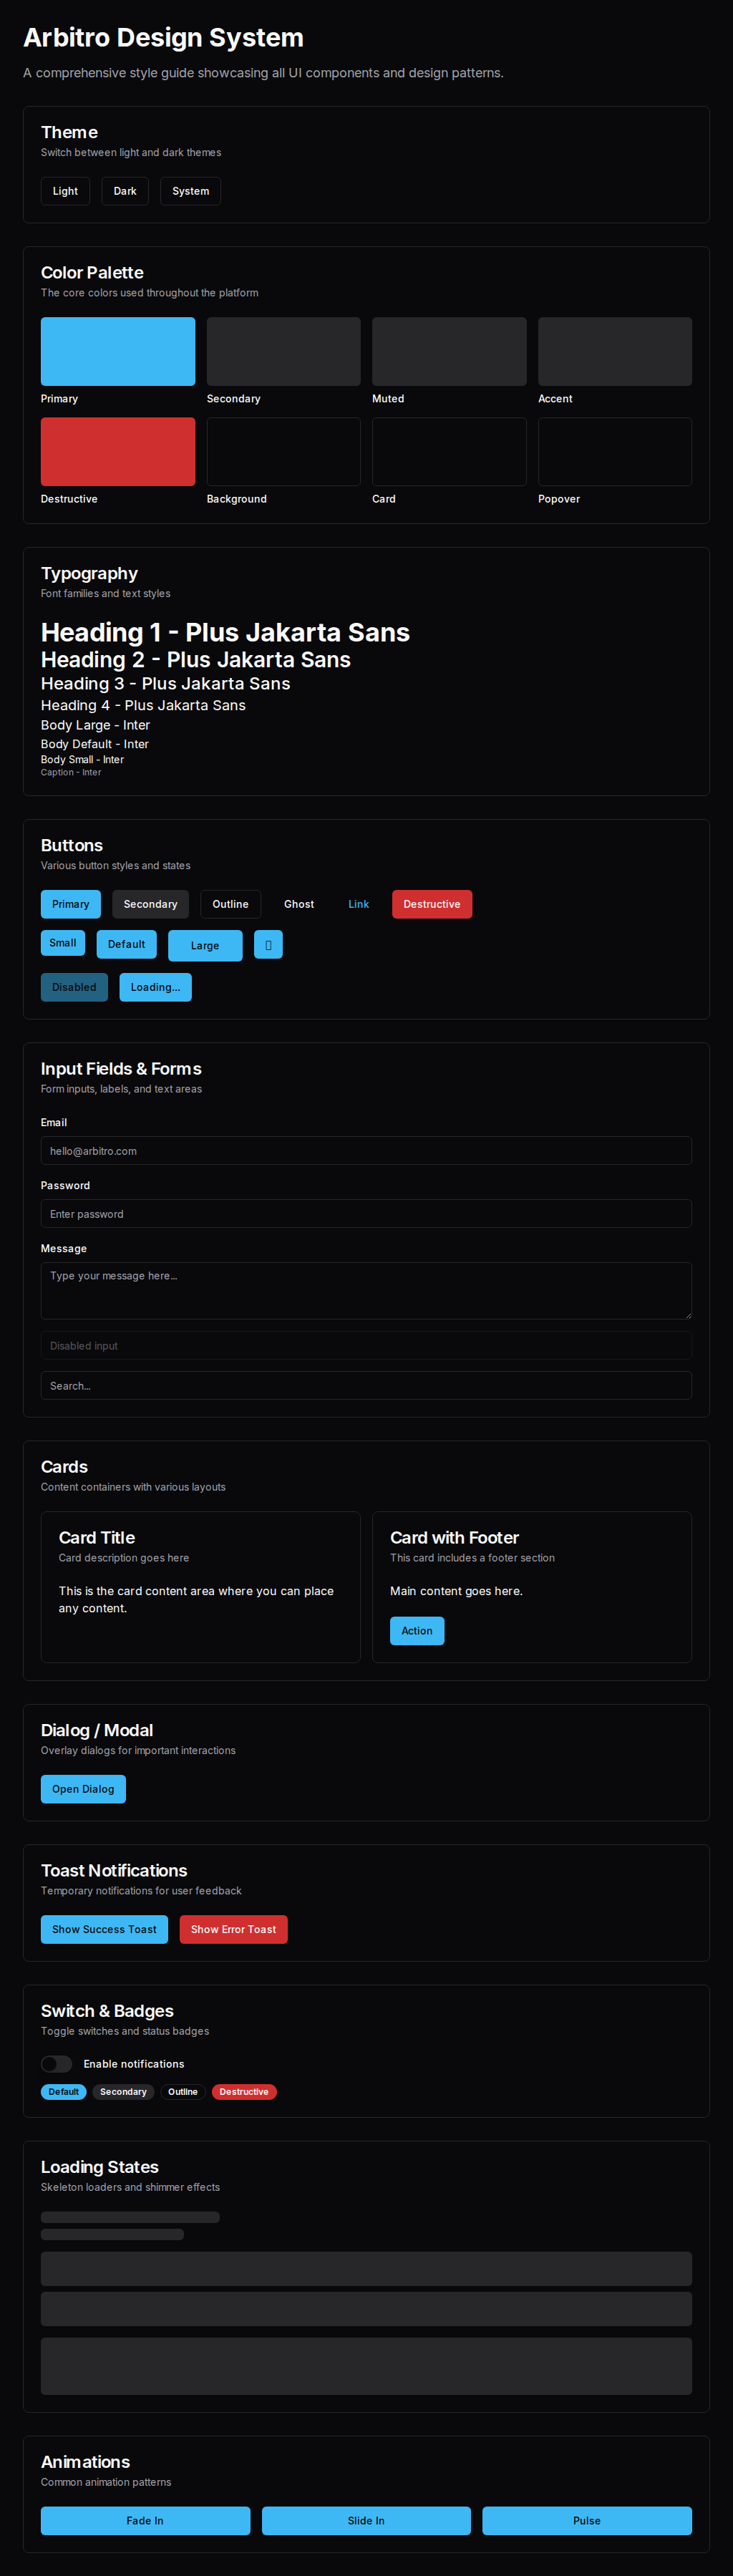Click the Card color swatch
This screenshot has height=2576, width=733.
(x=449, y=451)
